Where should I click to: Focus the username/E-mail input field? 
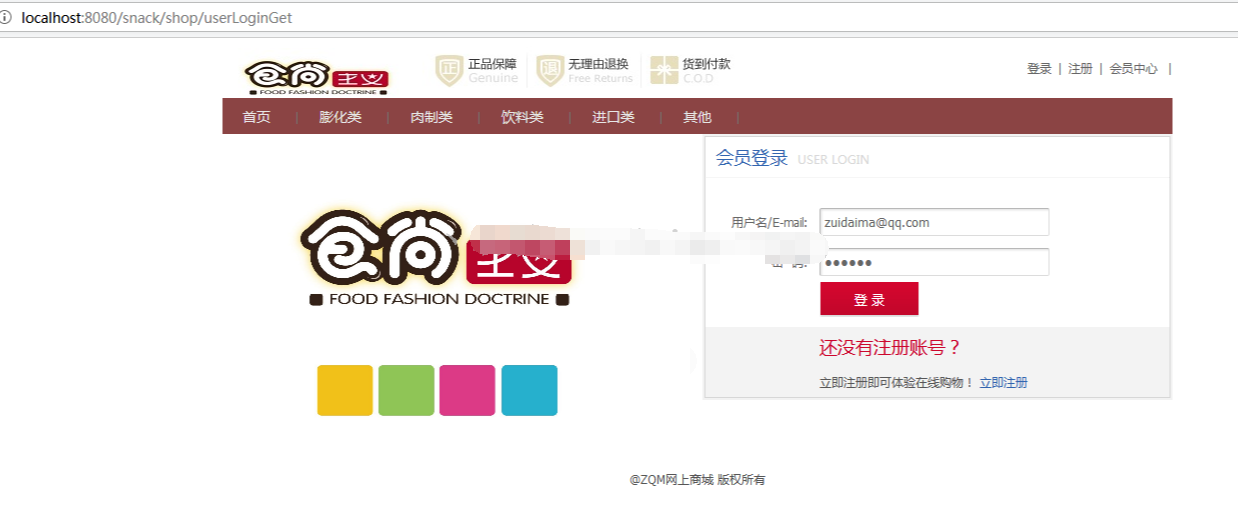(934, 222)
